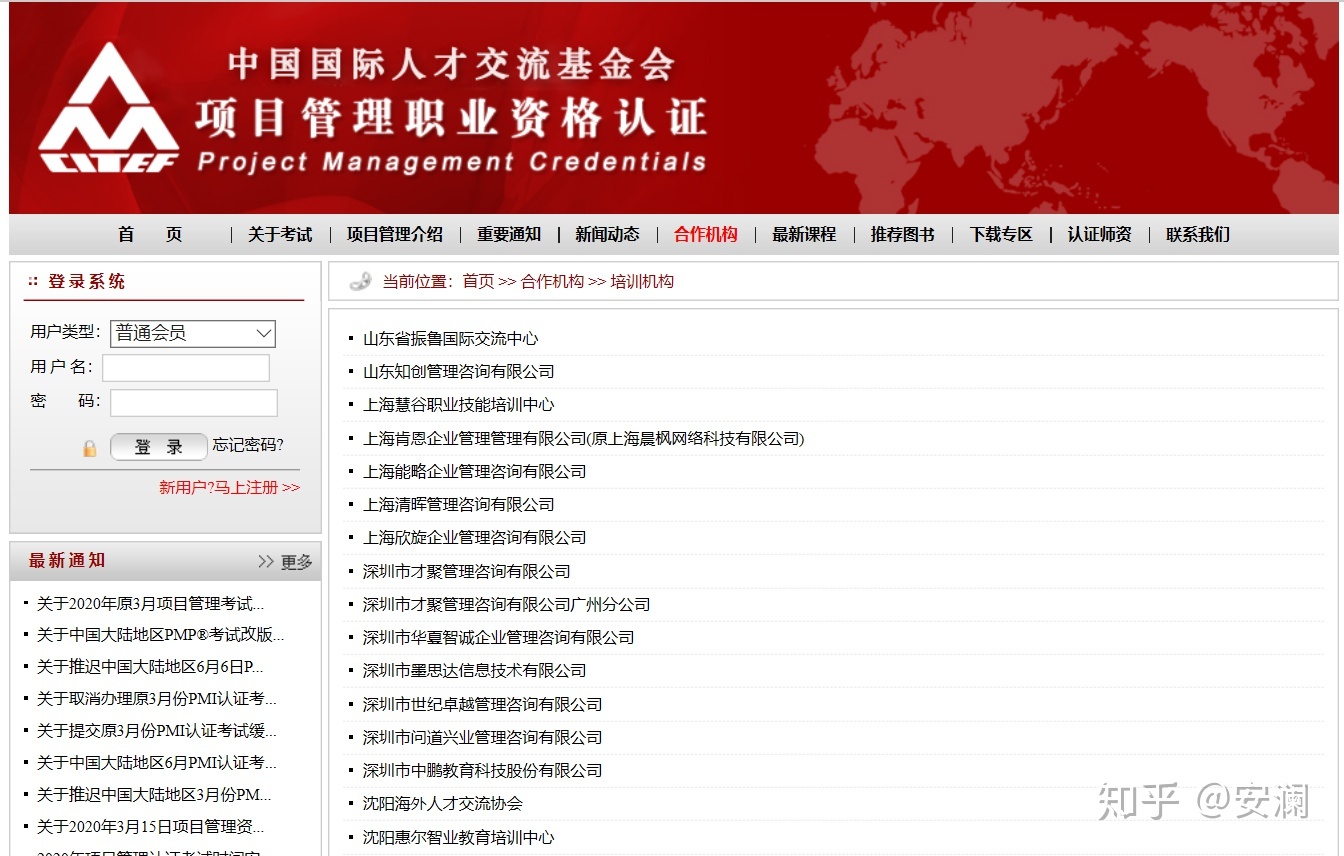This screenshot has height=856, width=1344.
Task: Open the 下载专区 menu item
Action: [x=1001, y=234]
